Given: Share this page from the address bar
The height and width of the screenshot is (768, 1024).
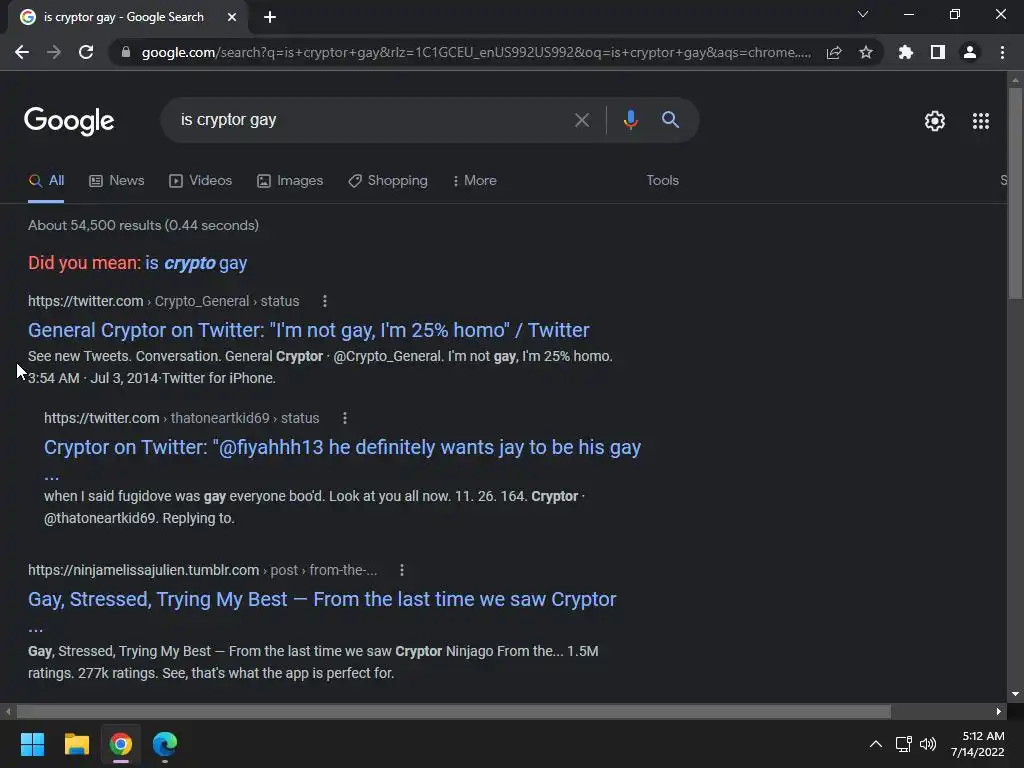Looking at the screenshot, I should [x=834, y=52].
